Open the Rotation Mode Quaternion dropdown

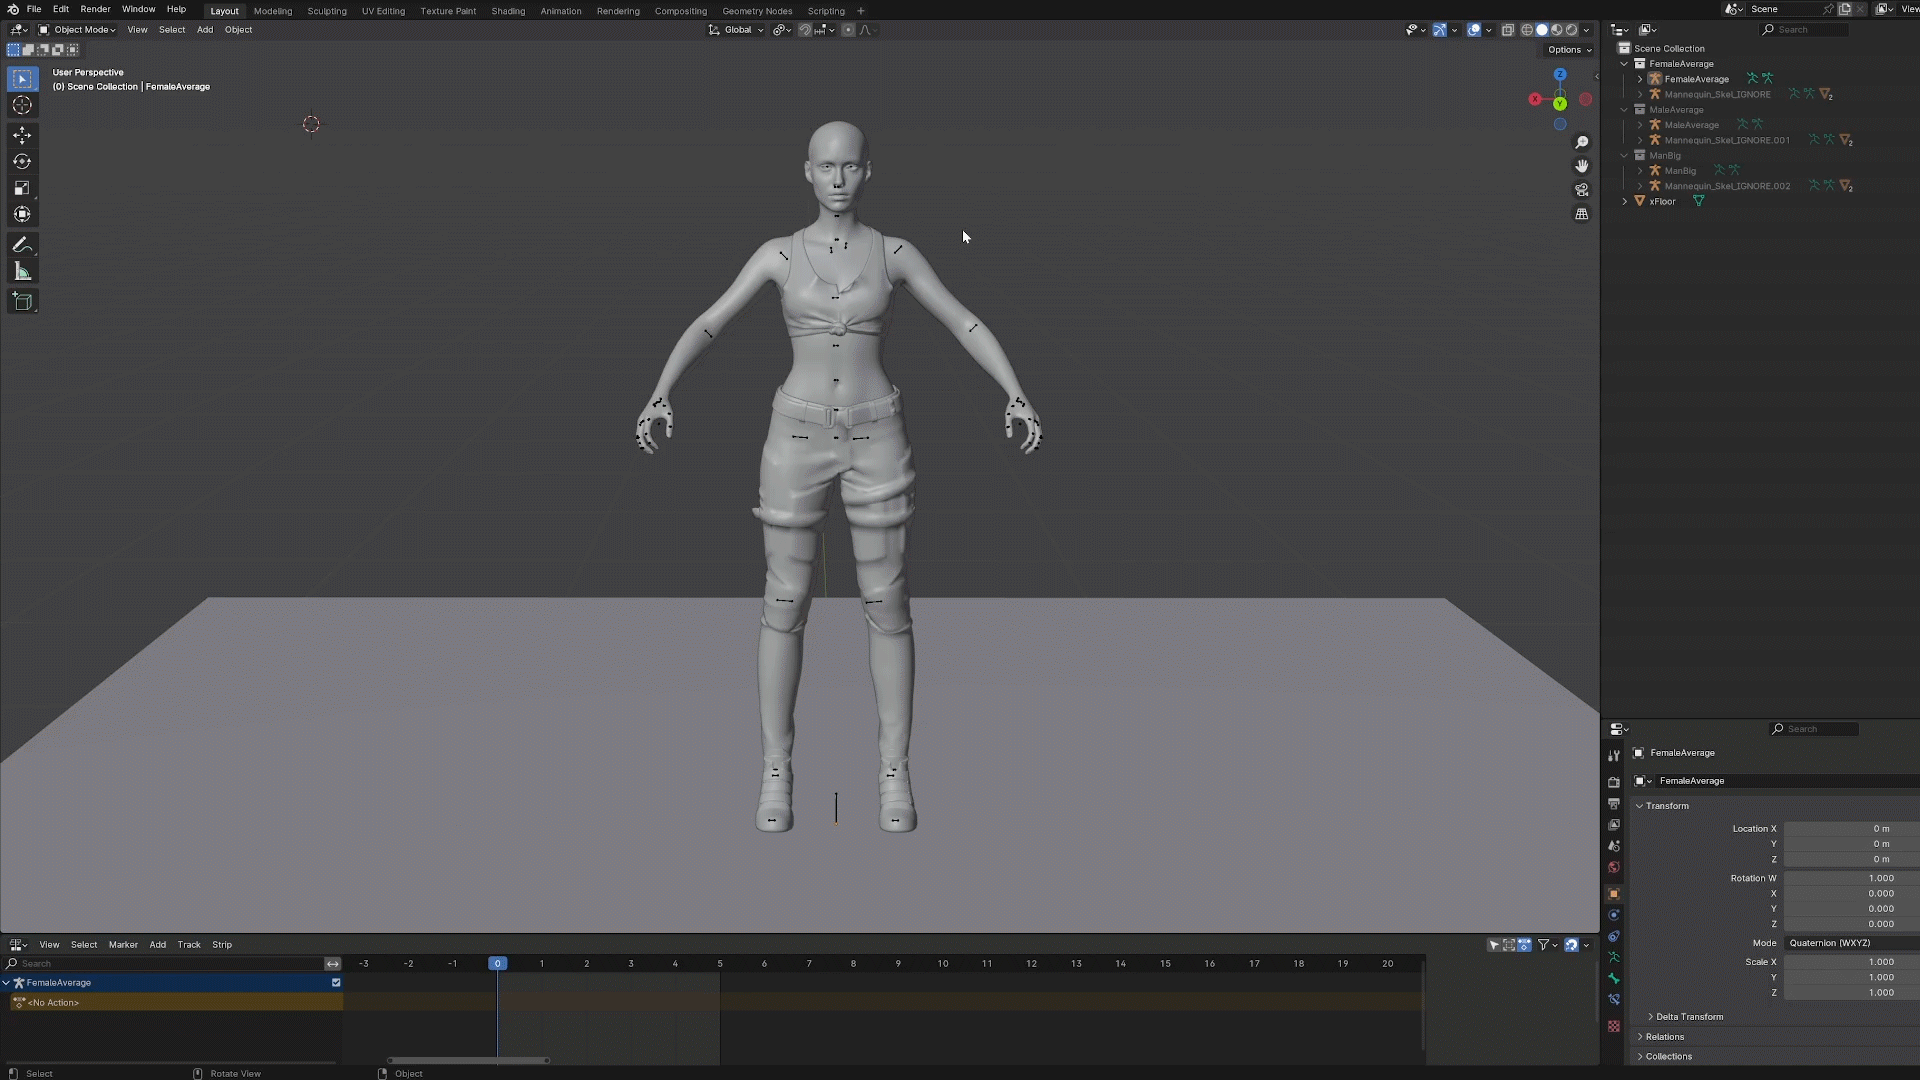pyautogui.click(x=1850, y=943)
